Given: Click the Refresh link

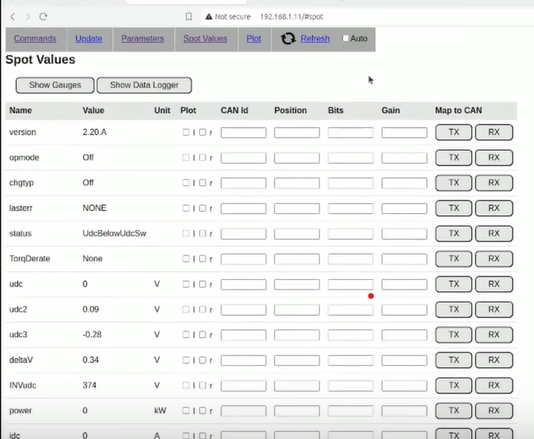Looking at the screenshot, I should point(315,38).
